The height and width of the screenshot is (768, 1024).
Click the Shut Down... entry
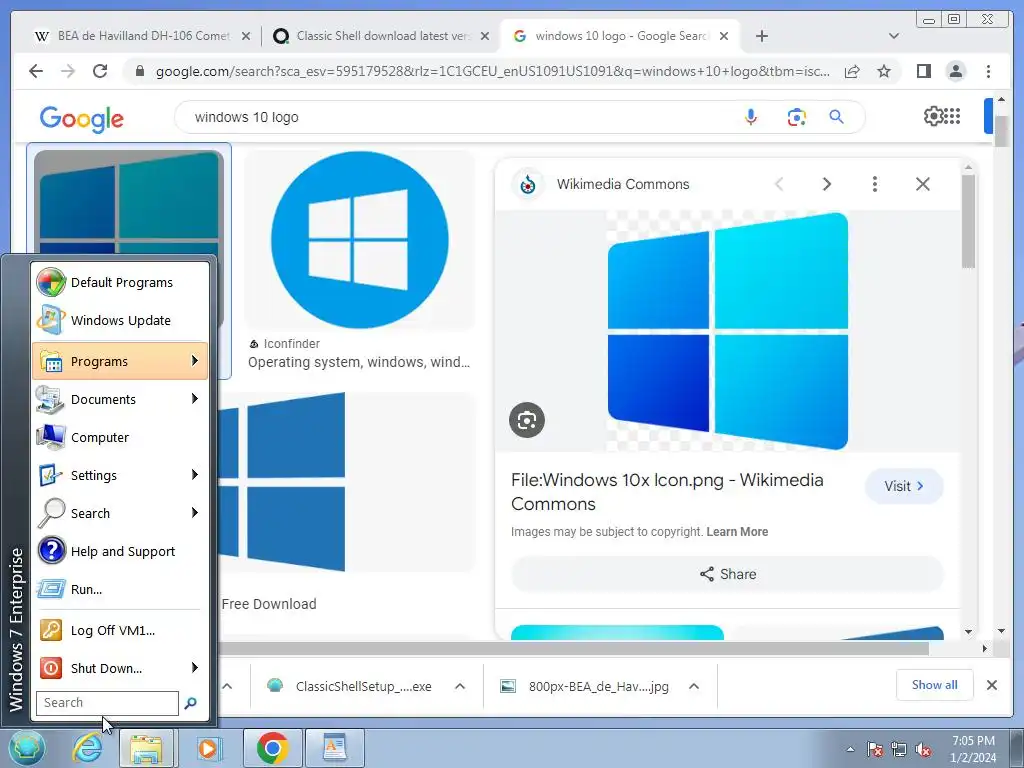click(x=120, y=668)
